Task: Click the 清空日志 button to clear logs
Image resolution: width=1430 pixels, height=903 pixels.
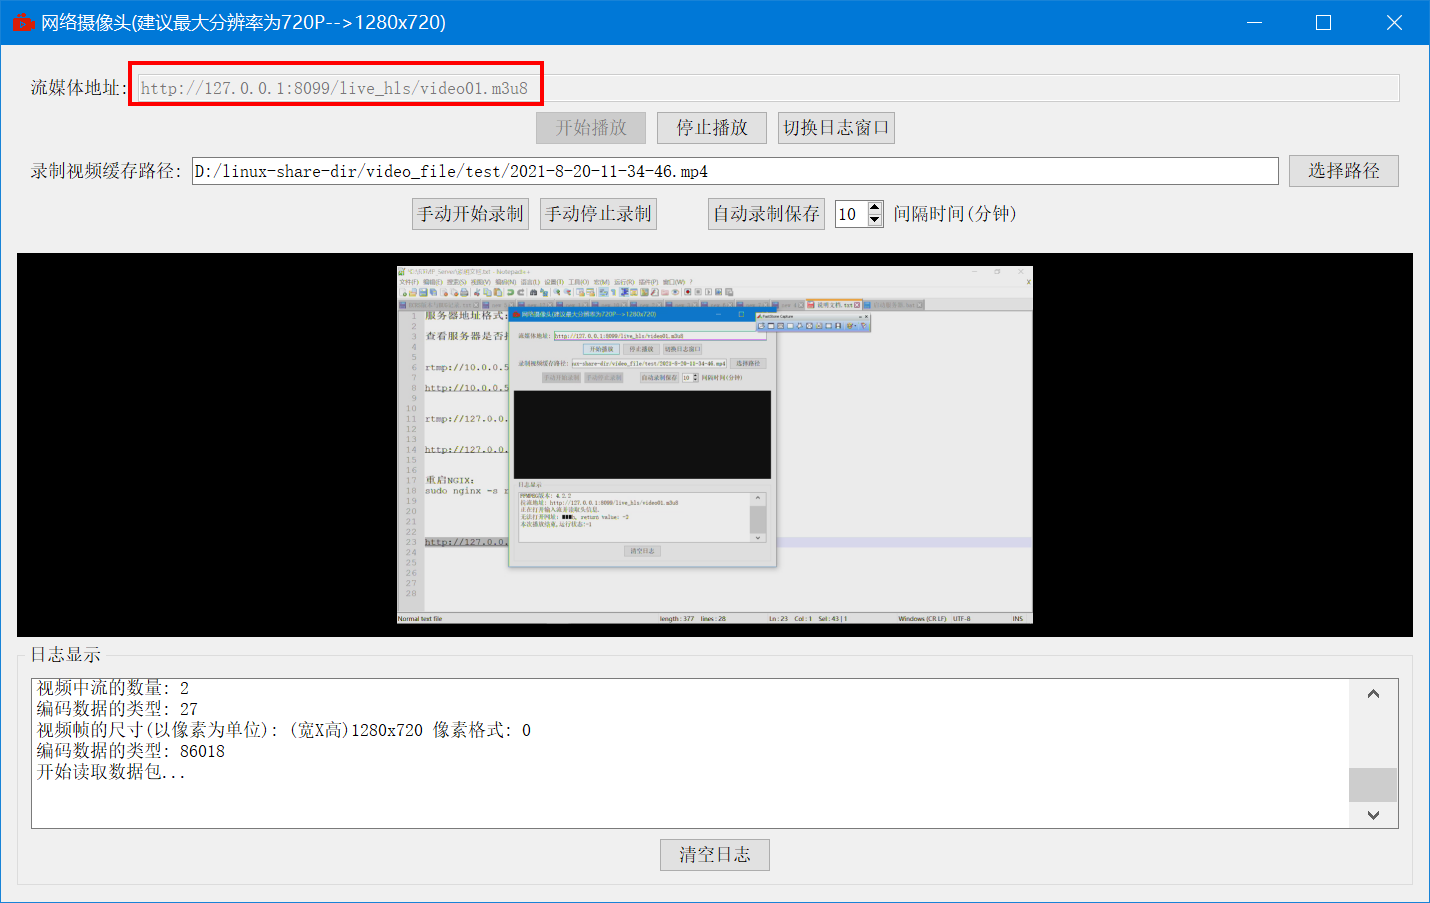Action: click(714, 854)
